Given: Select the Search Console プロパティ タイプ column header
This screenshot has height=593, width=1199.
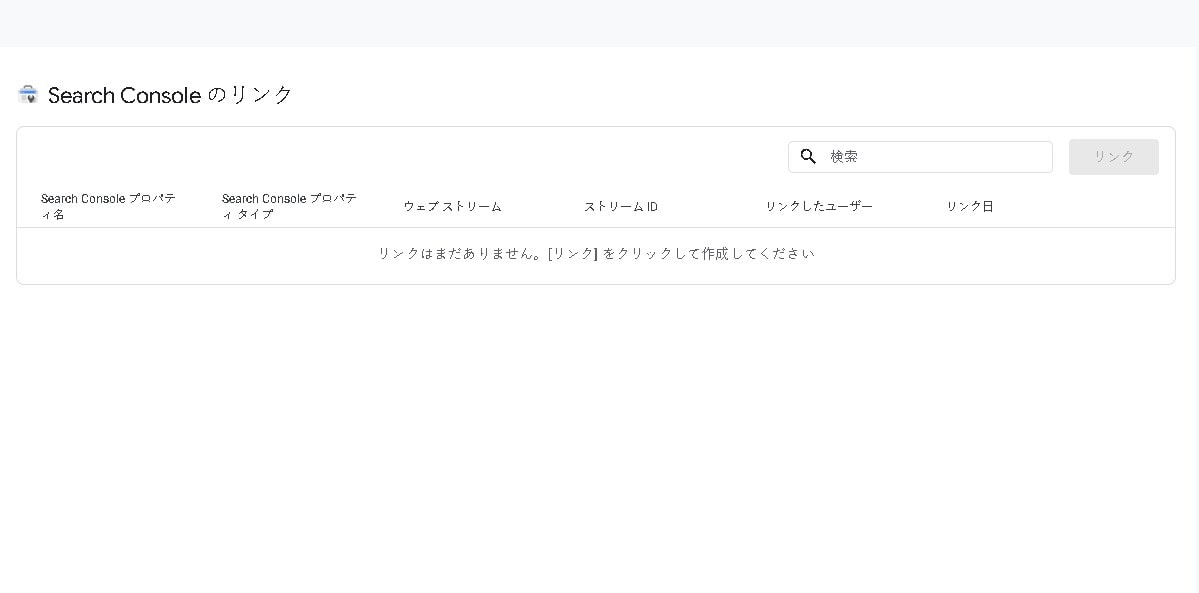Looking at the screenshot, I should click(289, 206).
